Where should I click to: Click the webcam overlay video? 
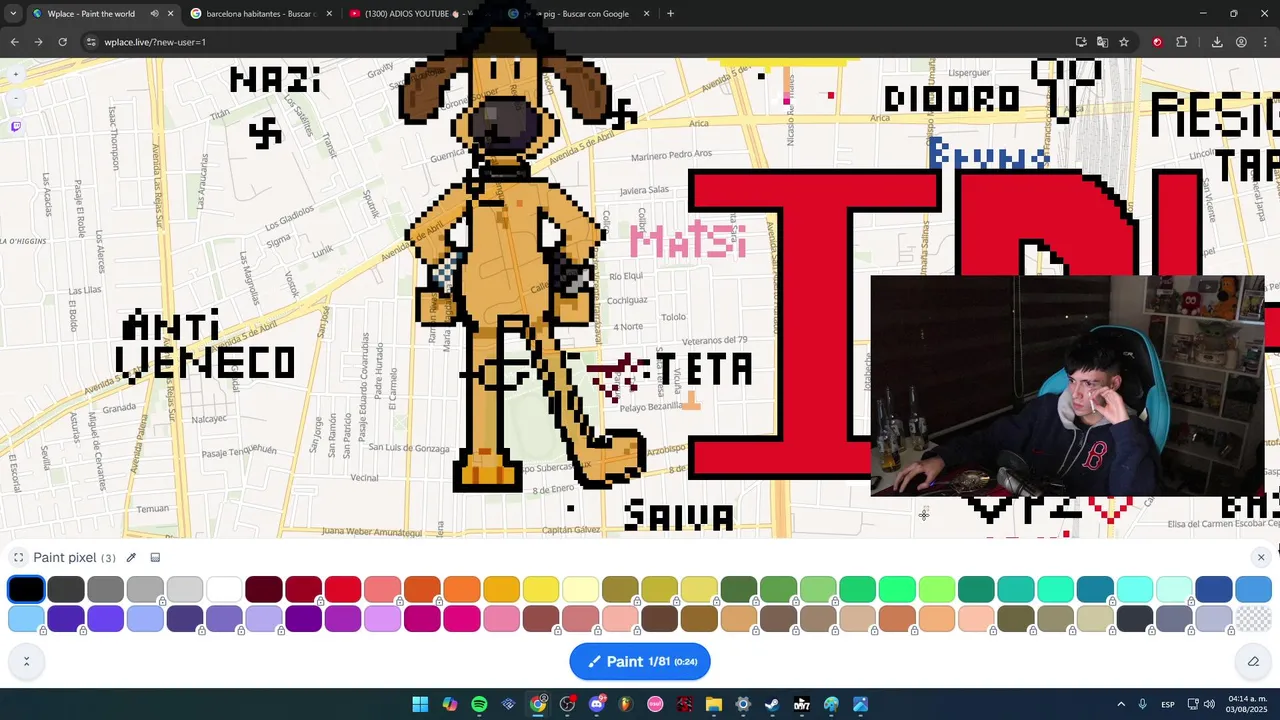pyautogui.click(x=1067, y=386)
